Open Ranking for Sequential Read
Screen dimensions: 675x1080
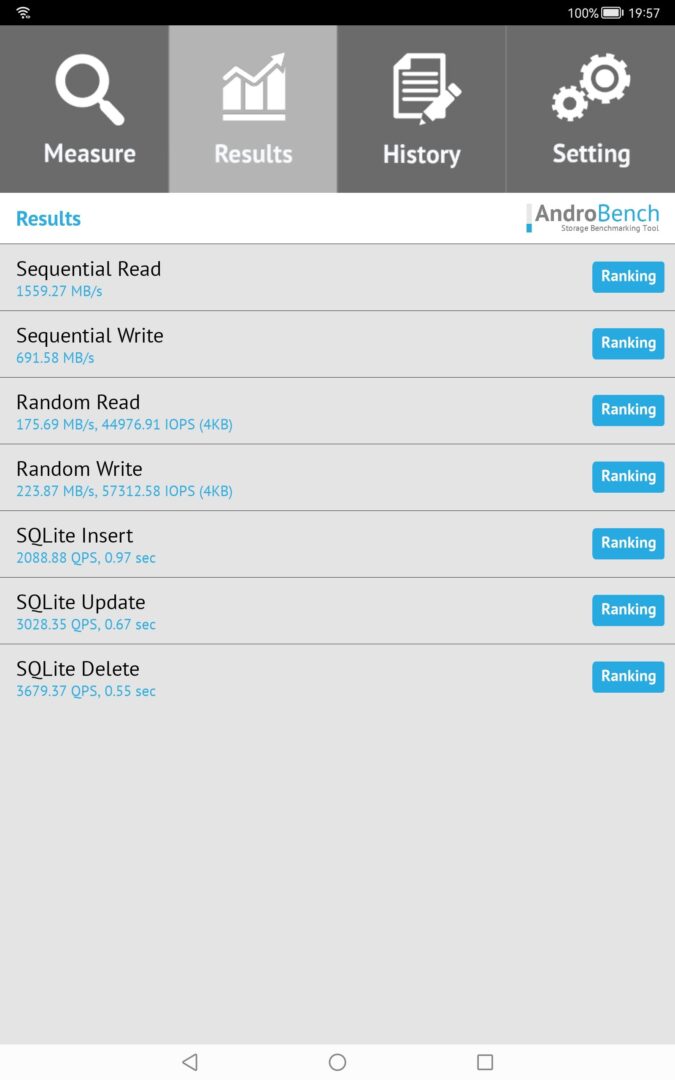[628, 276]
